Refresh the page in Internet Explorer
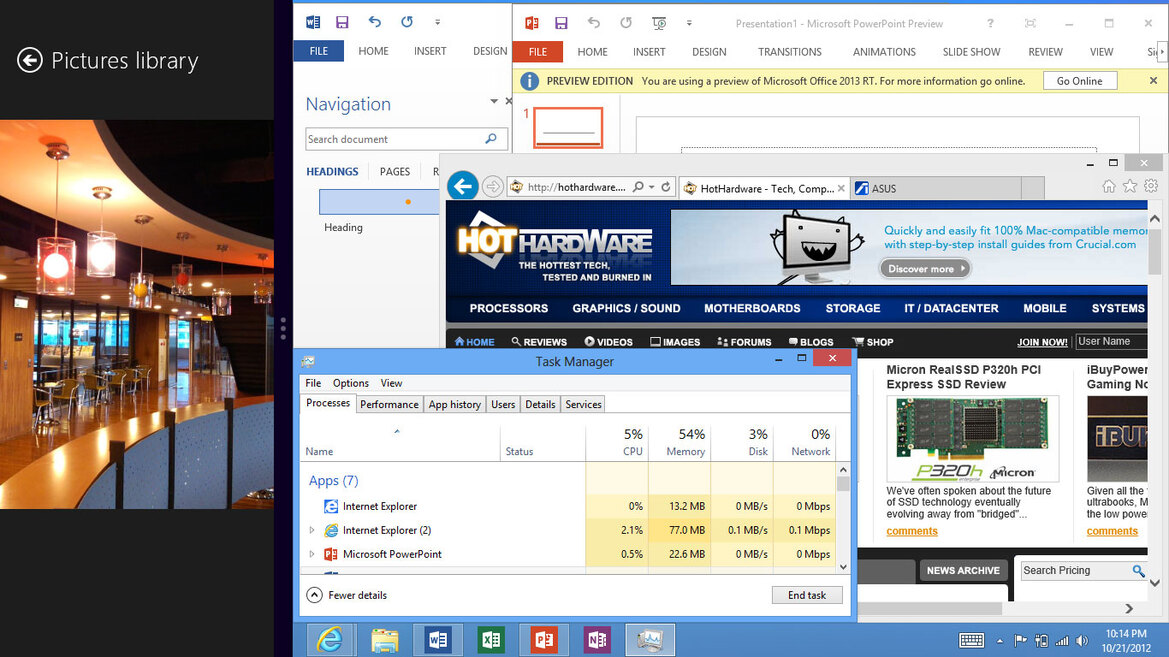The height and width of the screenshot is (657, 1169). 666,187
